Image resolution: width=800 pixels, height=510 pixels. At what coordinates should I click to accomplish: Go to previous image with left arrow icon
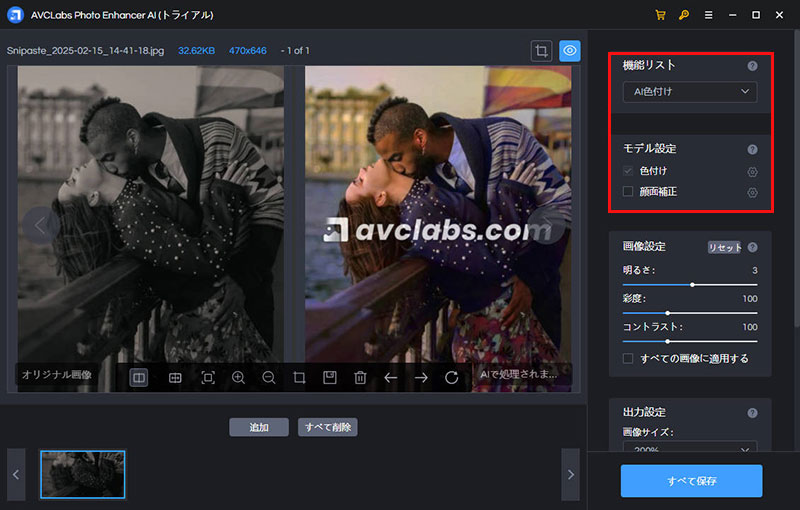click(391, 378)
